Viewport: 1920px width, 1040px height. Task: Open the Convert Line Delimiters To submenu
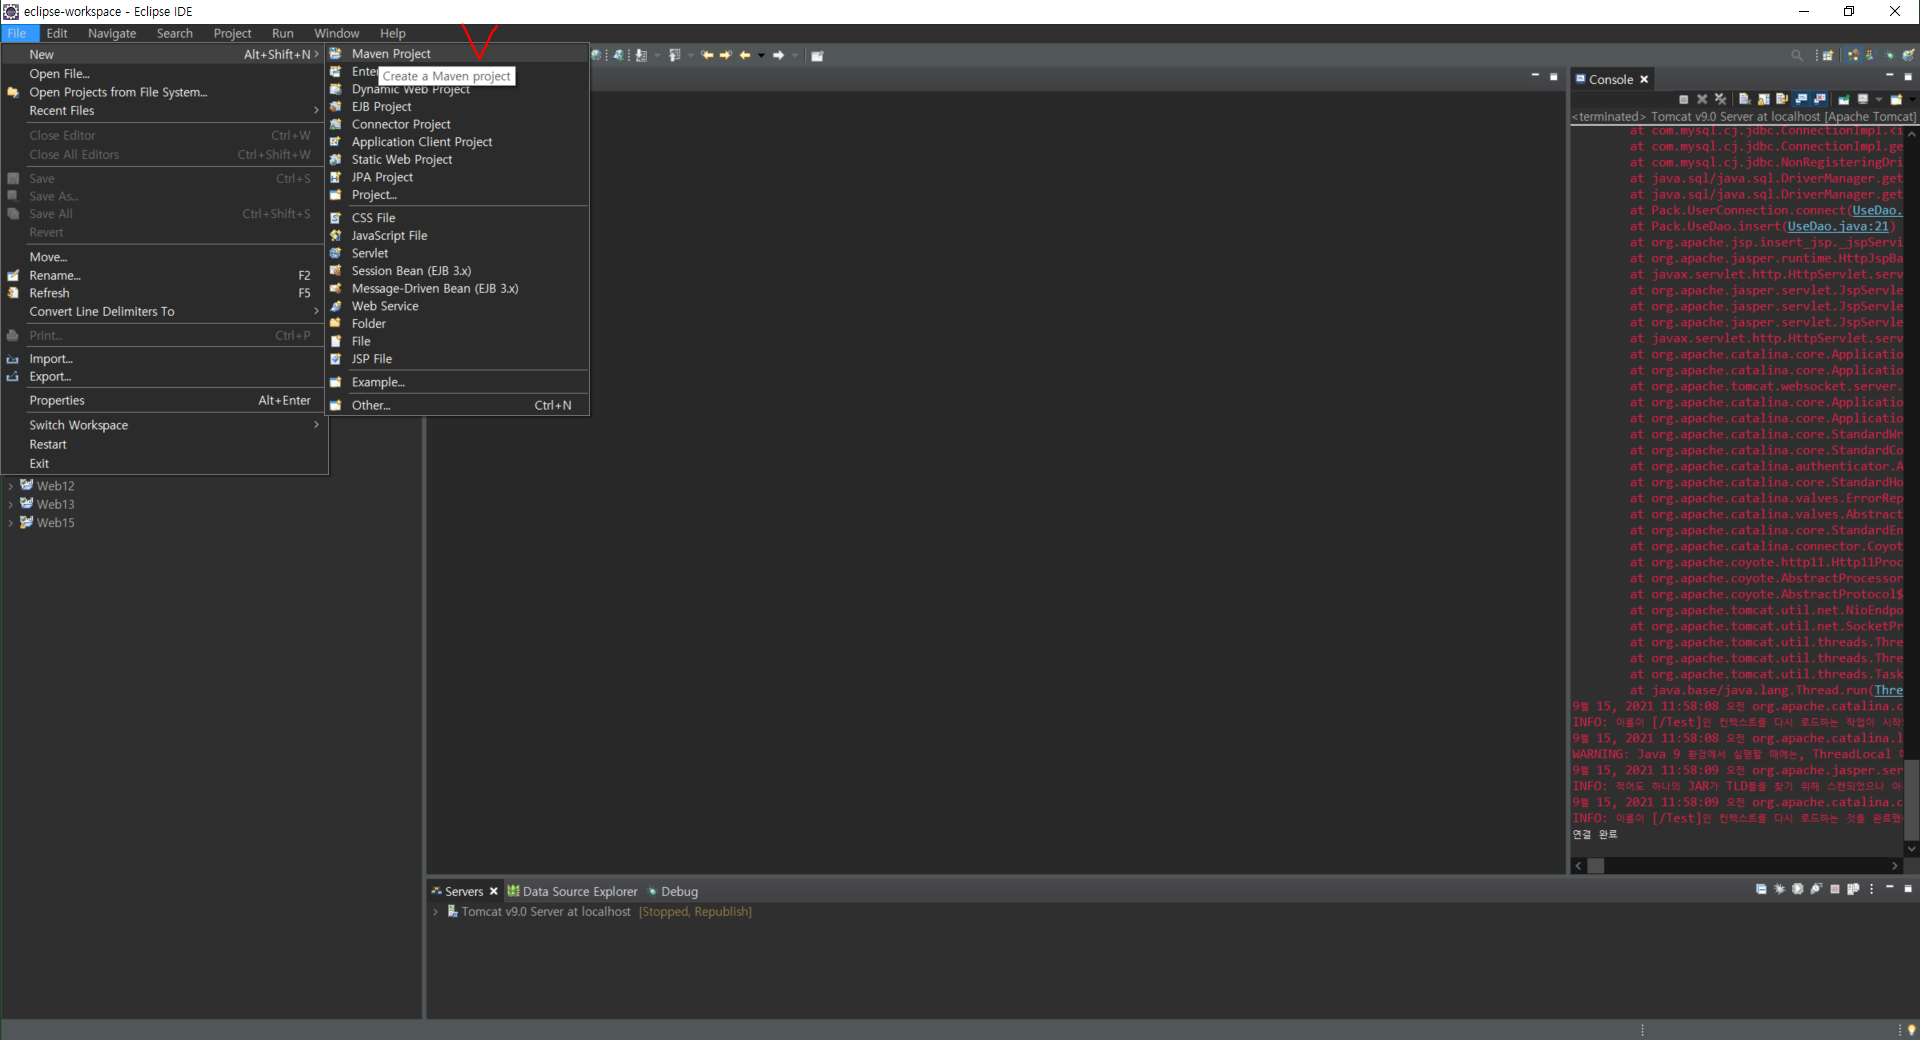(163, 312)
